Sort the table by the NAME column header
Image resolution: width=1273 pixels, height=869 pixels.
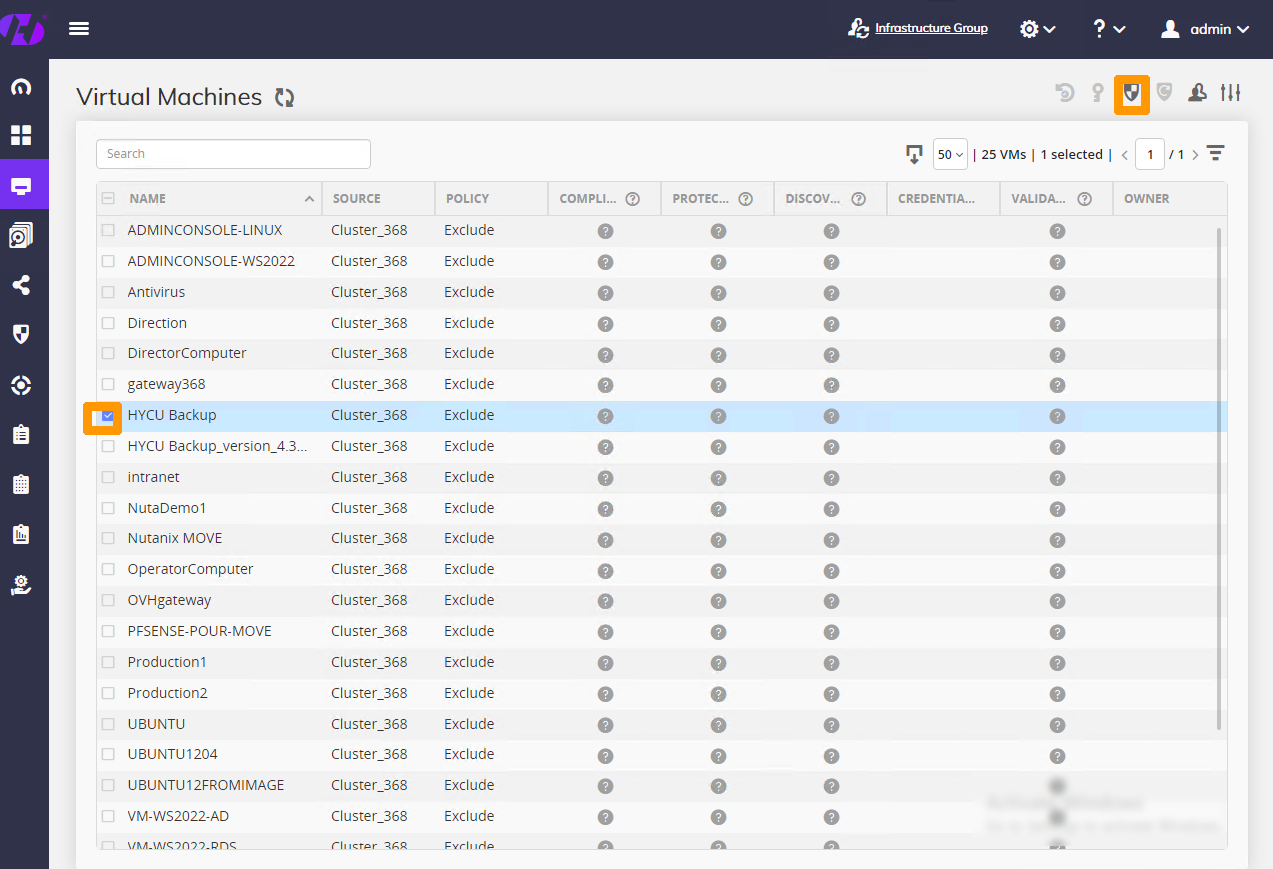point(147,198)
